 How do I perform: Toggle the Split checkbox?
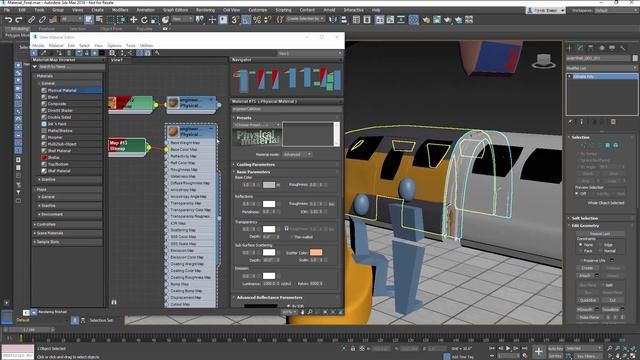click(603, 285)
